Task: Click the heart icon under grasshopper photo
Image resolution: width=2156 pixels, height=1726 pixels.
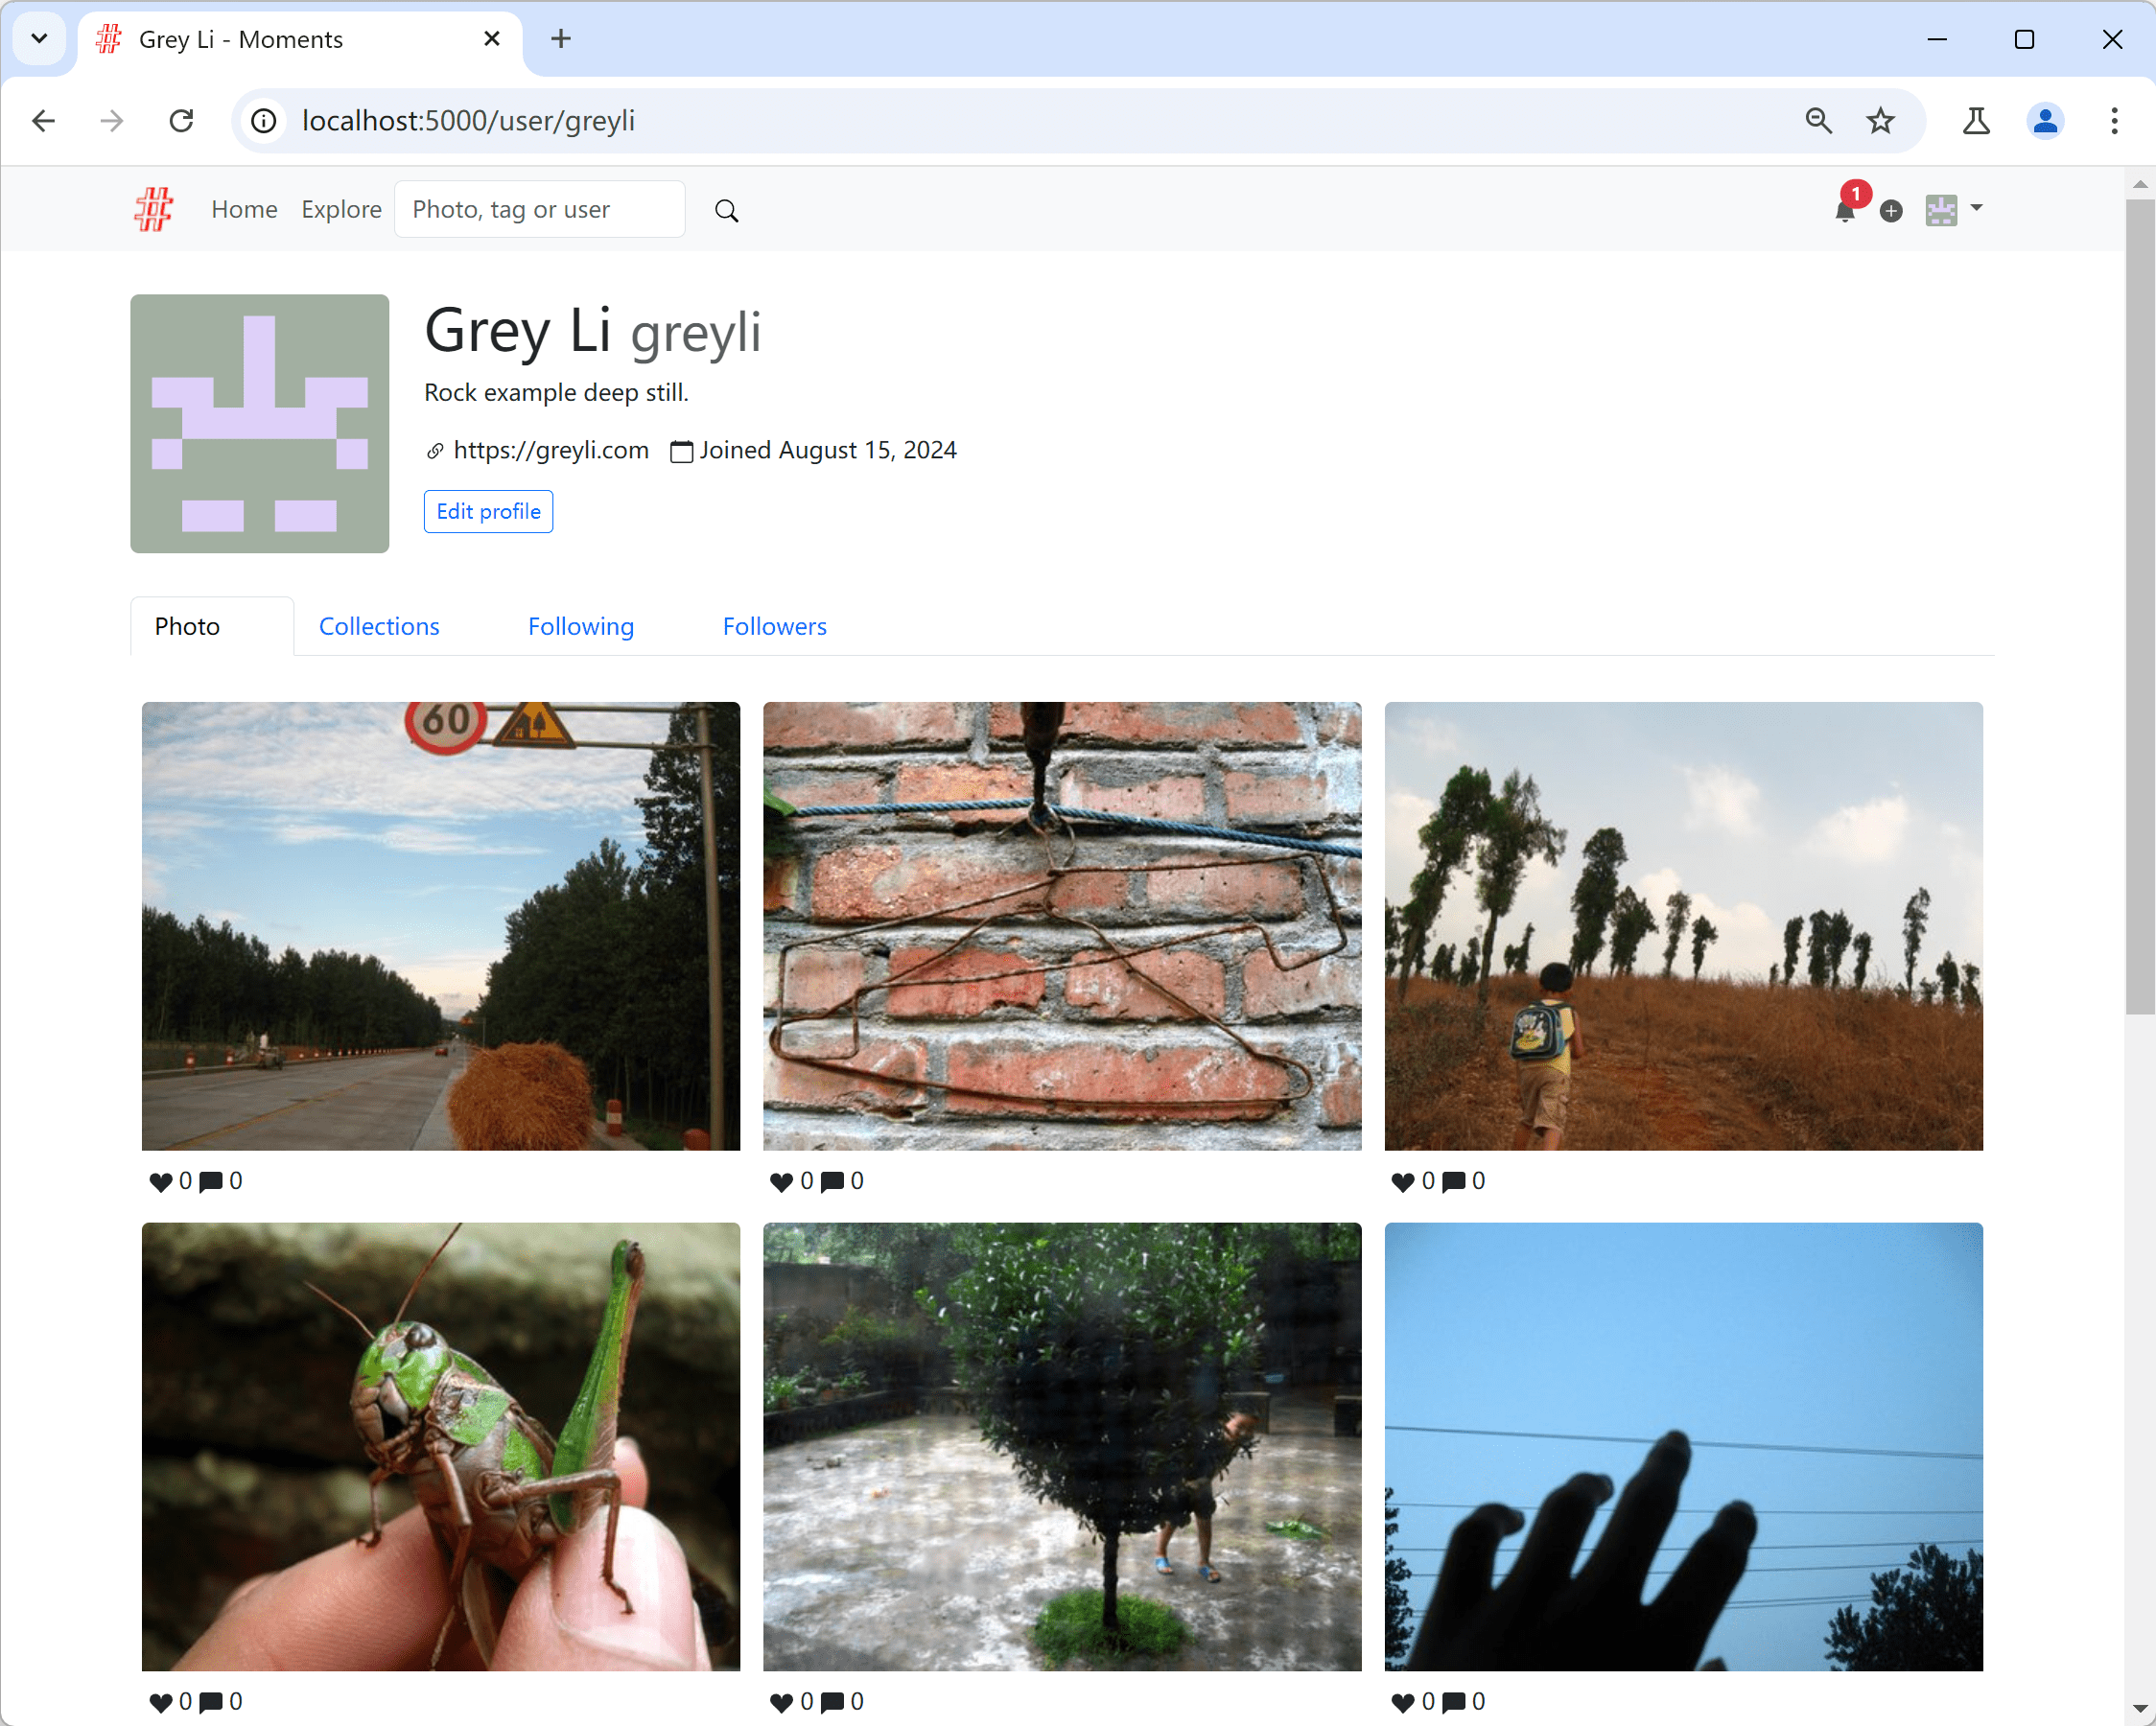Action: coord(160,1702)
